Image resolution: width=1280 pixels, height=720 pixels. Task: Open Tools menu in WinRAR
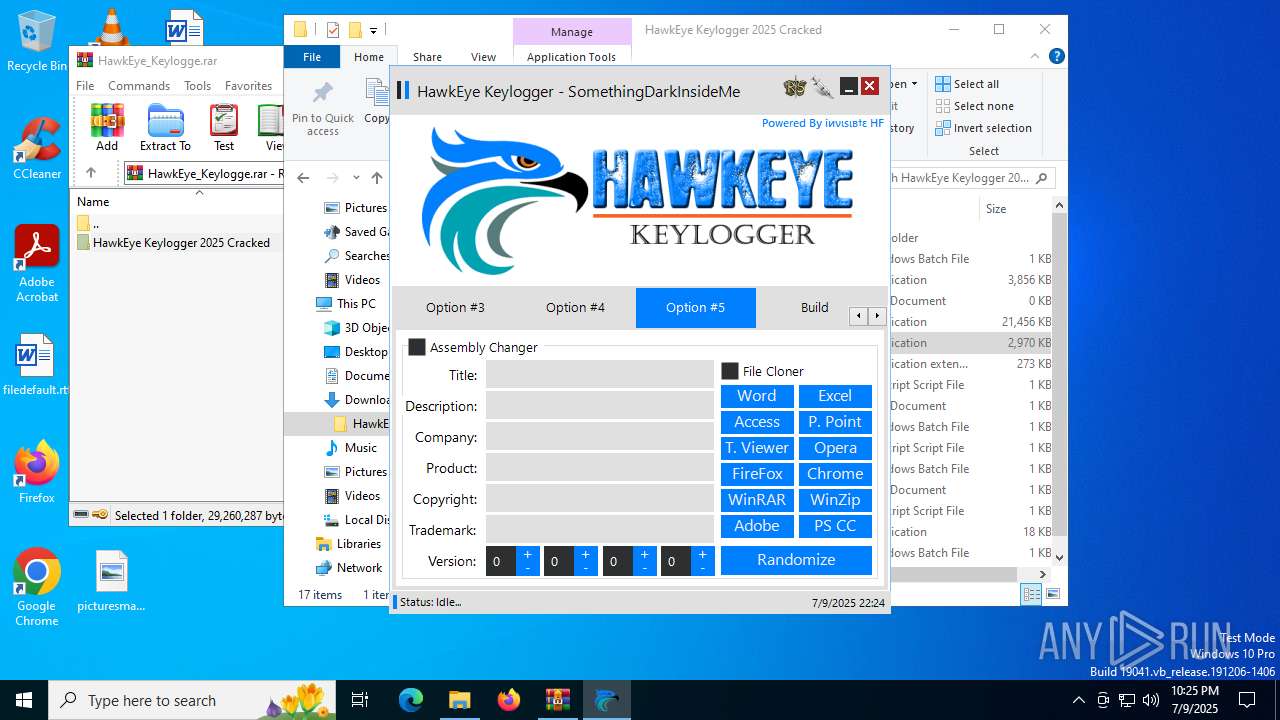pyautogui.click(x=197, y=86)
